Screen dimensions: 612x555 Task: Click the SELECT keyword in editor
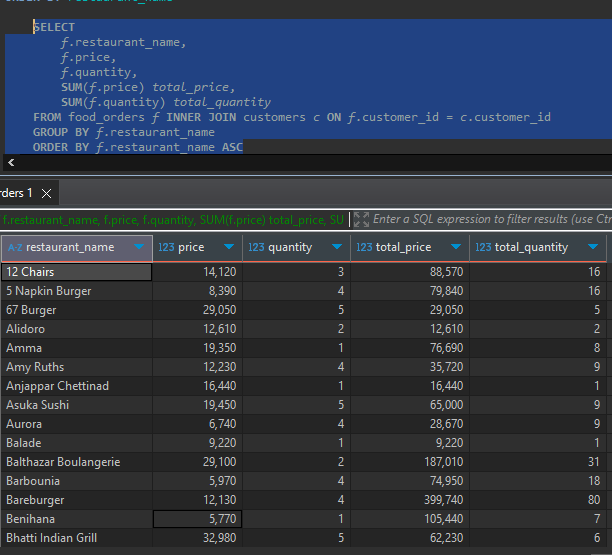point(54,27)
